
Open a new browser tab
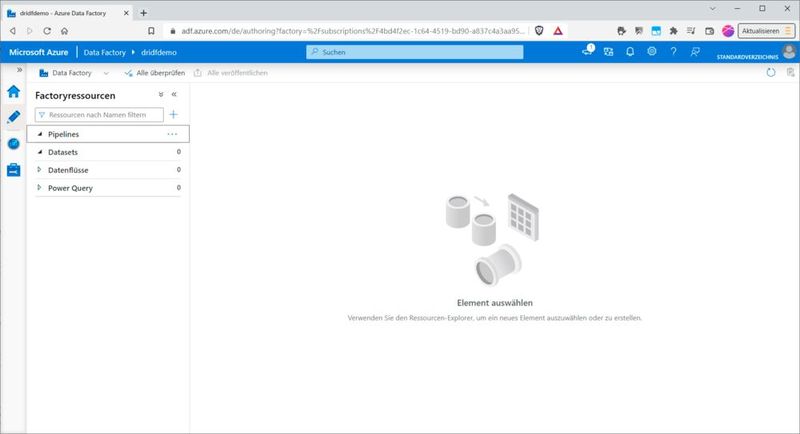[x=143, y=13]
